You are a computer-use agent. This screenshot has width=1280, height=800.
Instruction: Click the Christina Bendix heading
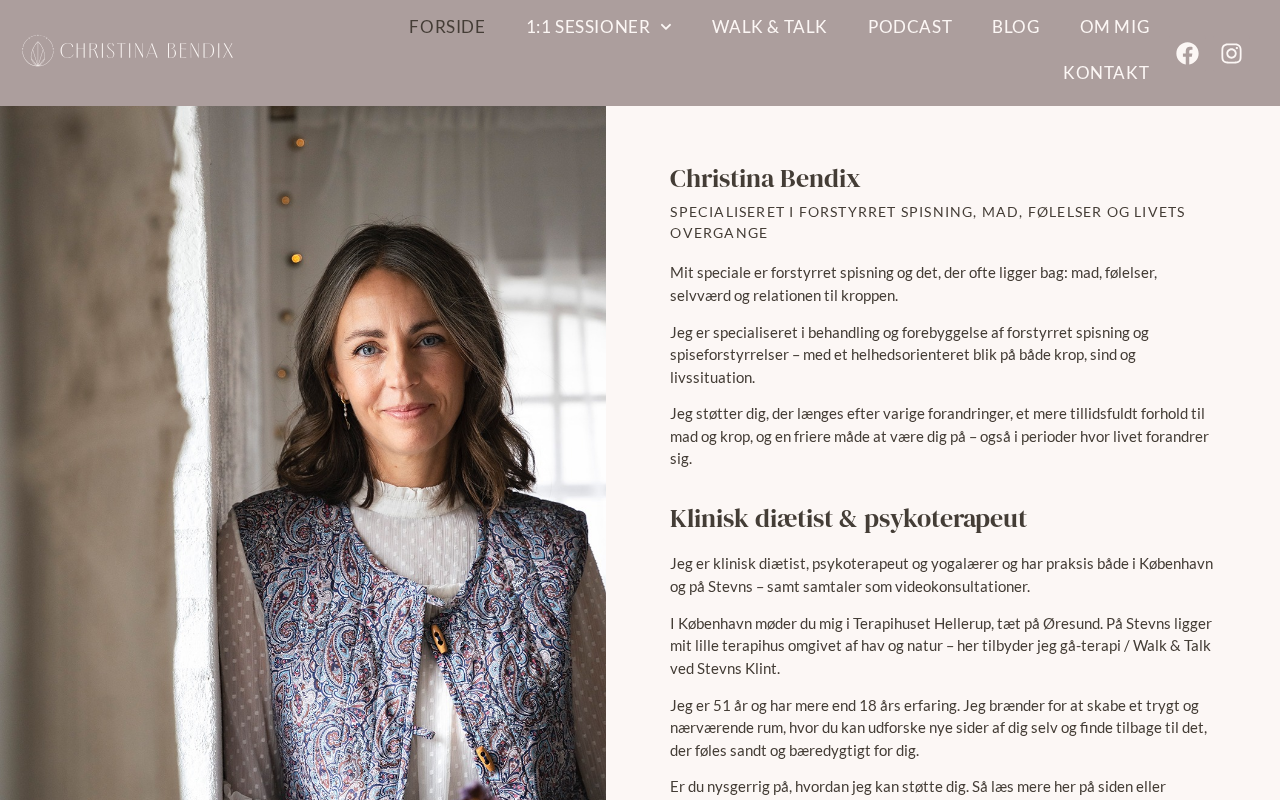(765, 178)
